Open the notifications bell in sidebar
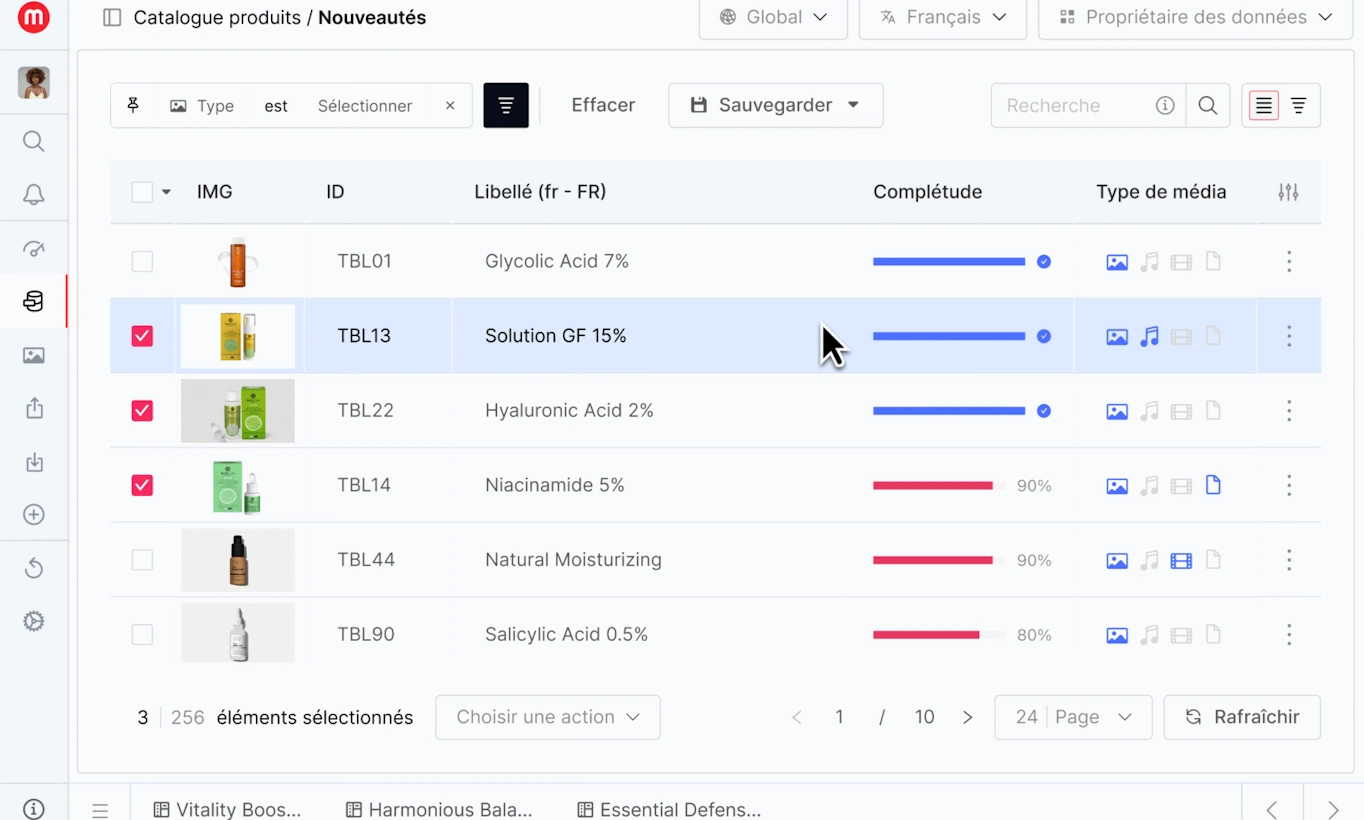1364x820 pixels. (x=34, y=194)
